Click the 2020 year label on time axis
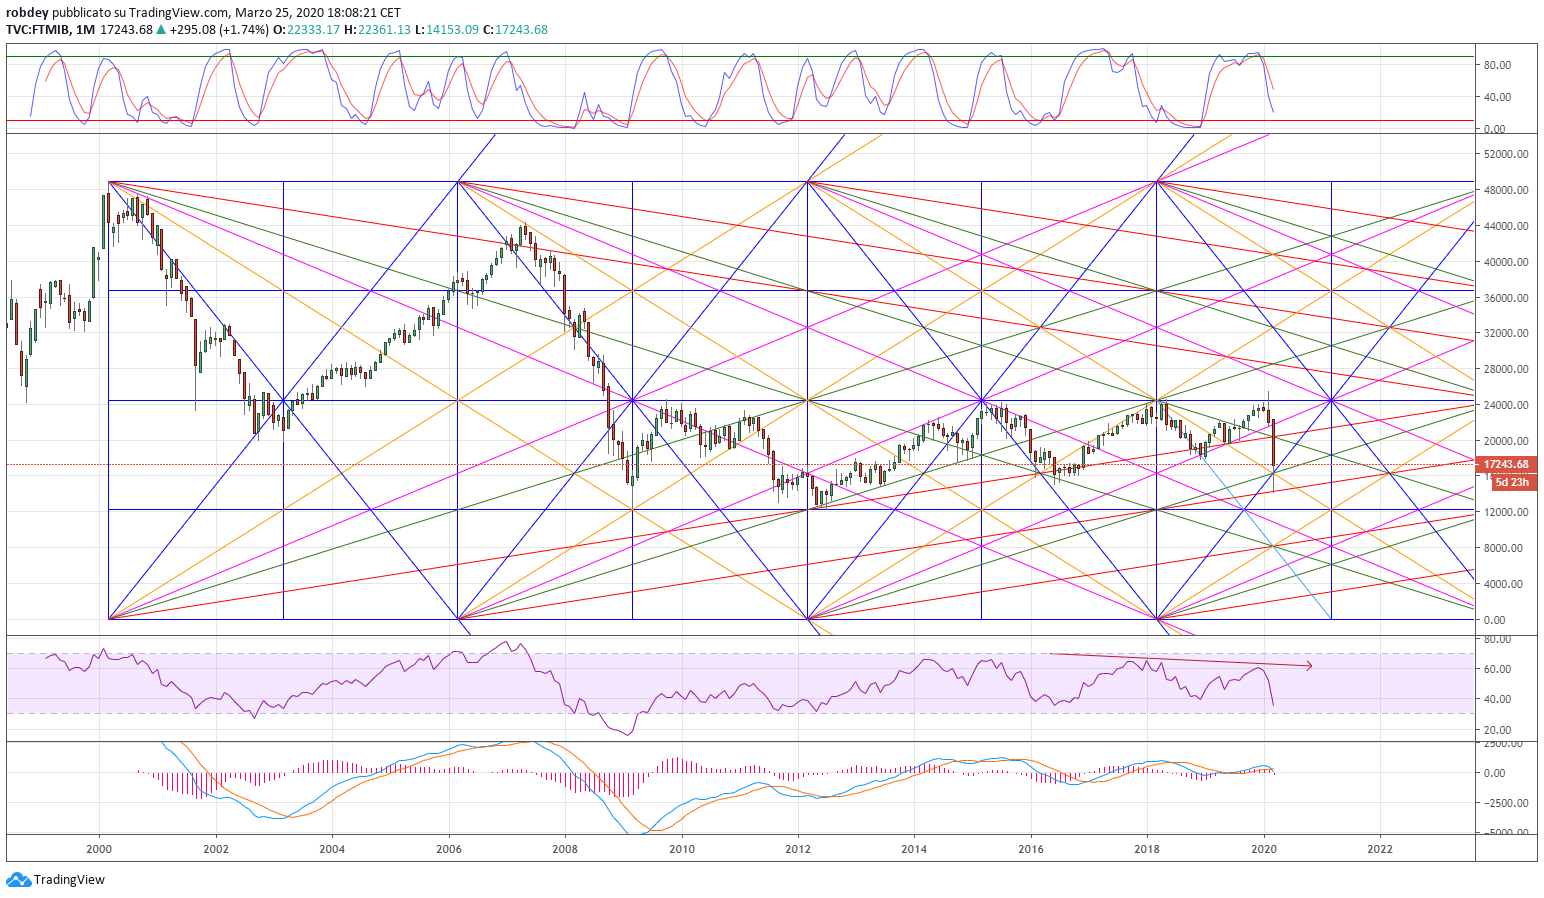 [1264, 849]
